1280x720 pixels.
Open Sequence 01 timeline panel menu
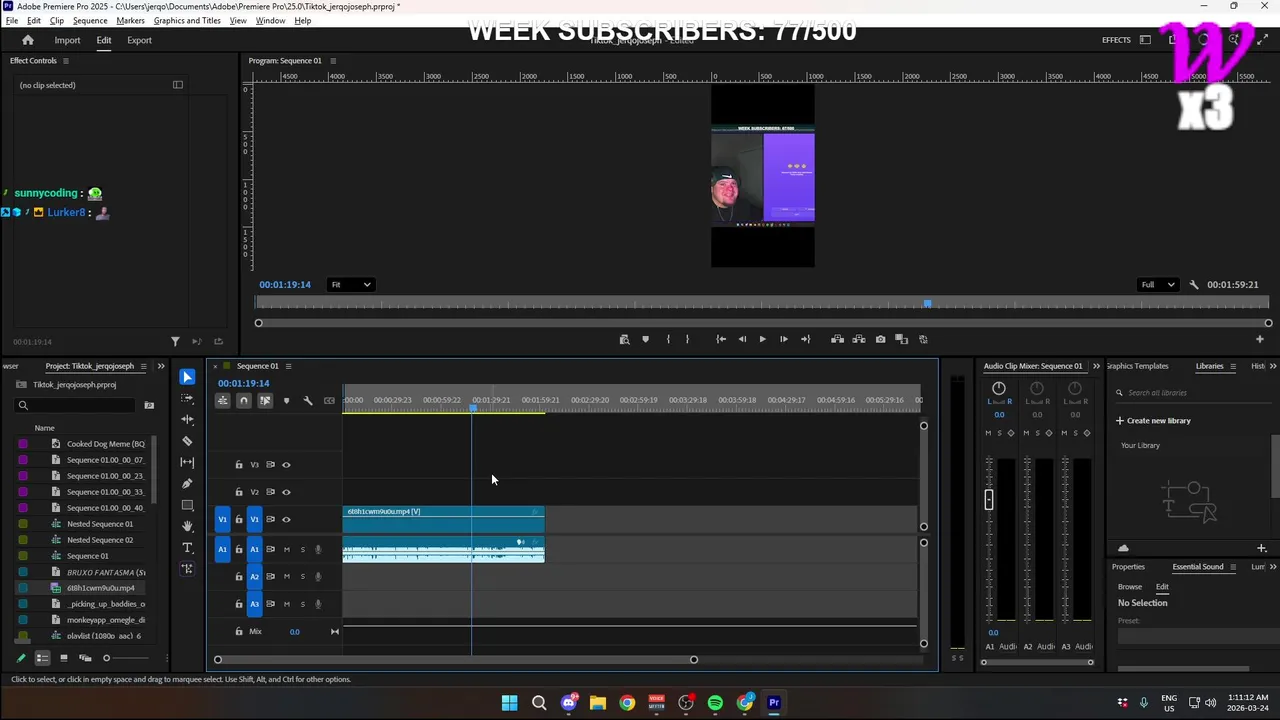(290, 366)
